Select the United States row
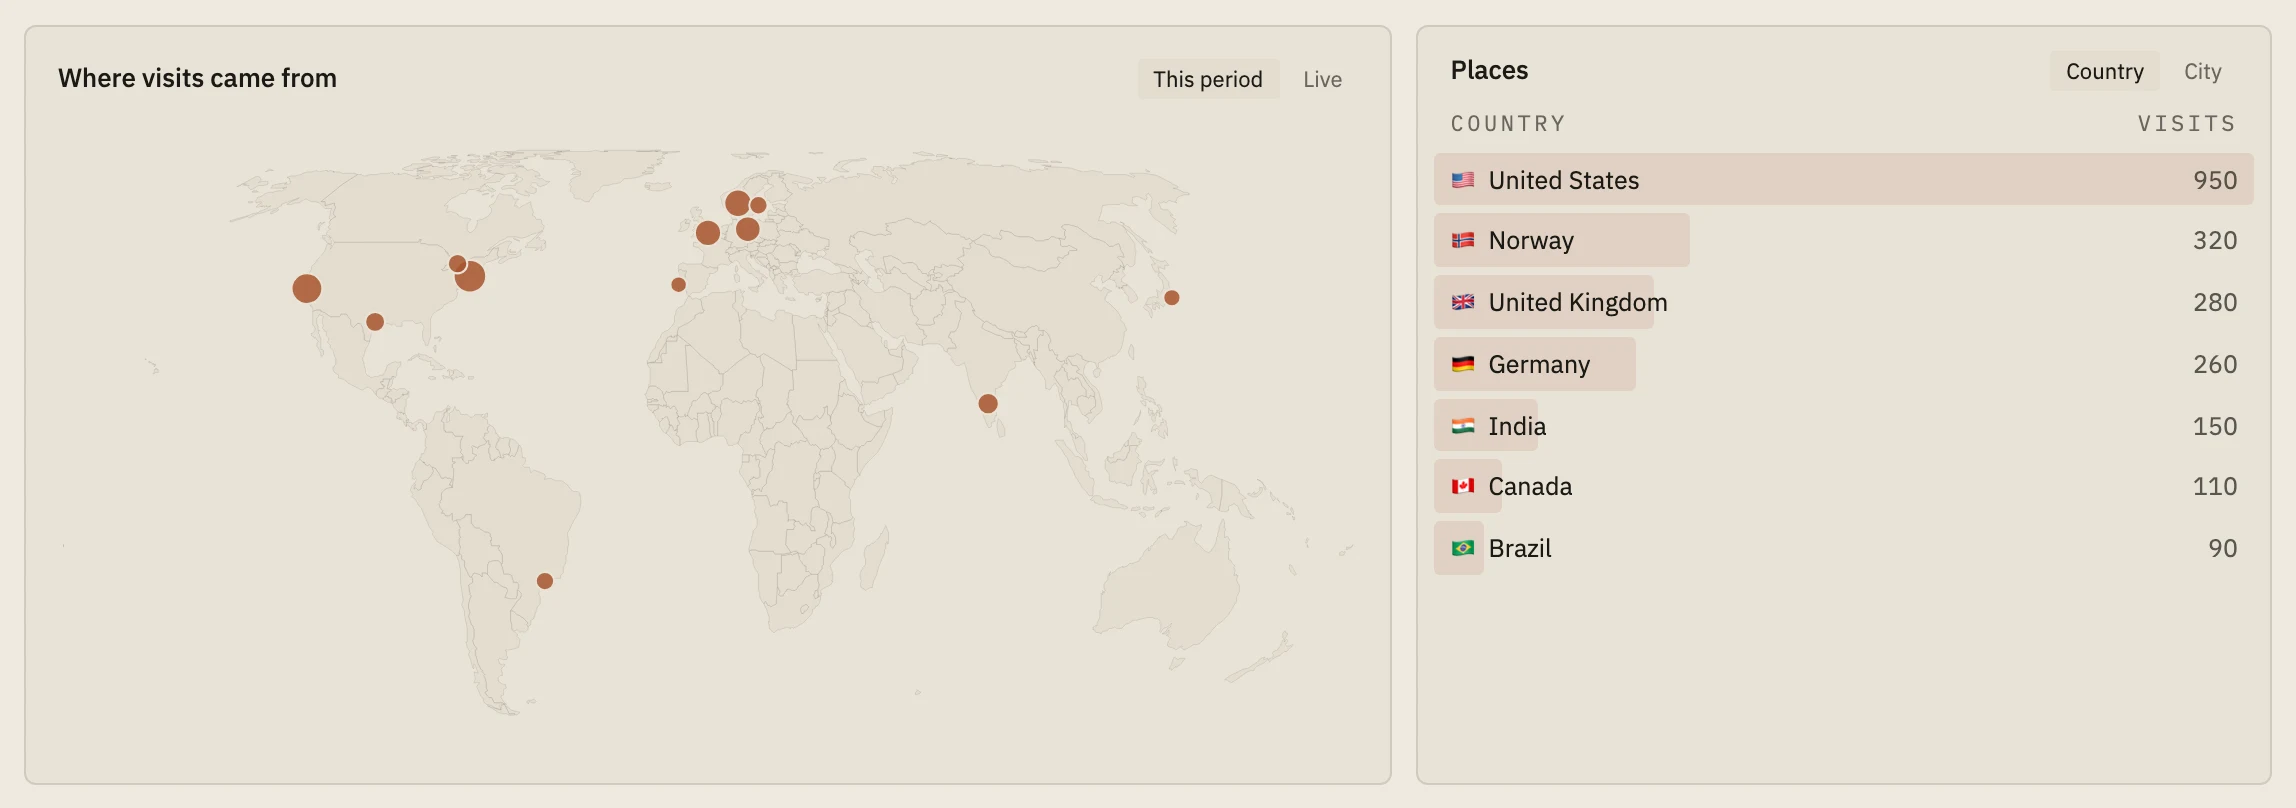This screenshot has width=2296, height=808. pos(1844,180)
